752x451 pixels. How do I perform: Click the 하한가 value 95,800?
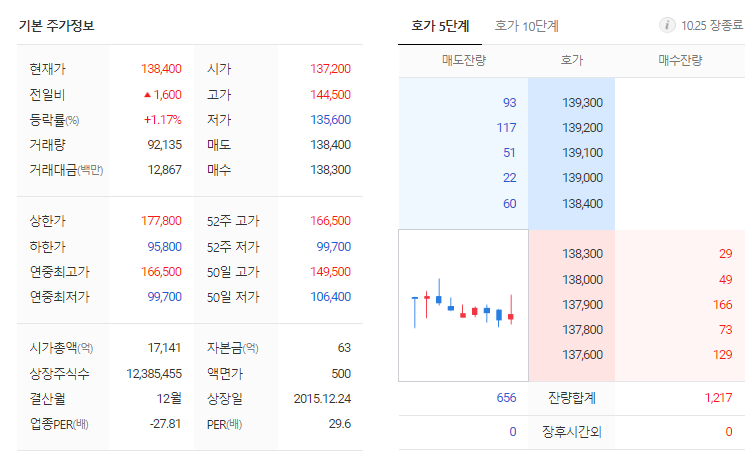pyautogui.click(x=164, y=247)
